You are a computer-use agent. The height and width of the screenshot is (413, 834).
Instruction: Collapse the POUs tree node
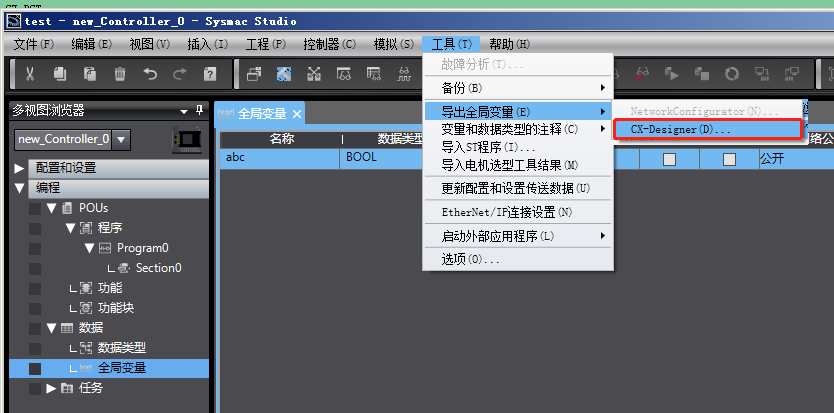[x=51, y=208]
